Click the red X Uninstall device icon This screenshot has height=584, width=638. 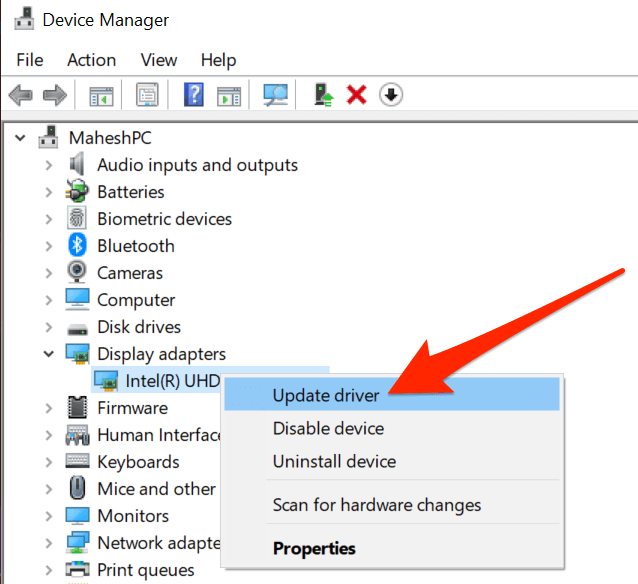tap(356, 95)
